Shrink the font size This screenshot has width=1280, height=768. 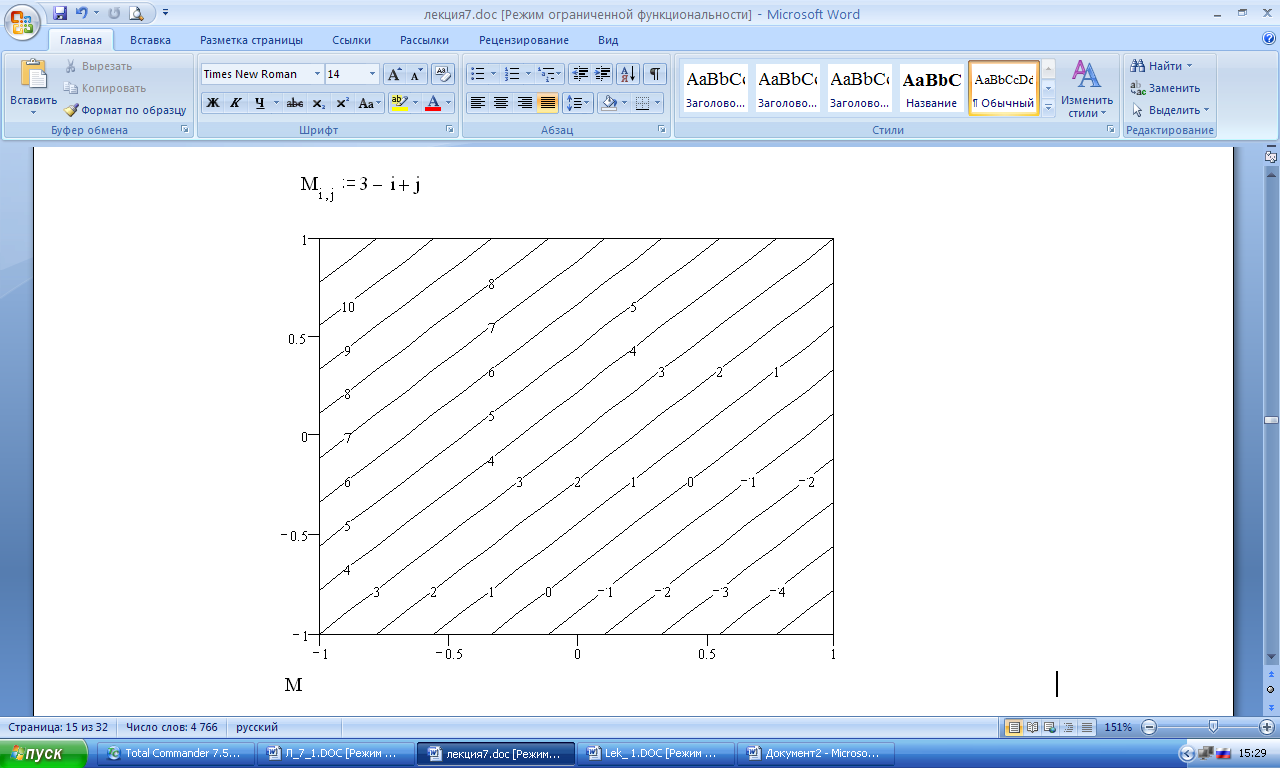pyautogui.click(x=417, y=74)
